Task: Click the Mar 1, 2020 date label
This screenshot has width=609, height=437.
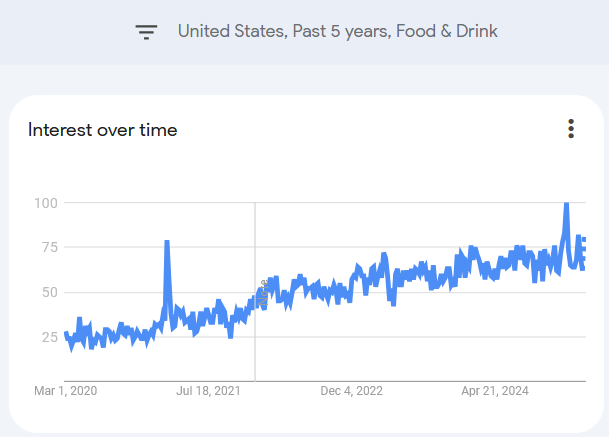Action: 67,391
